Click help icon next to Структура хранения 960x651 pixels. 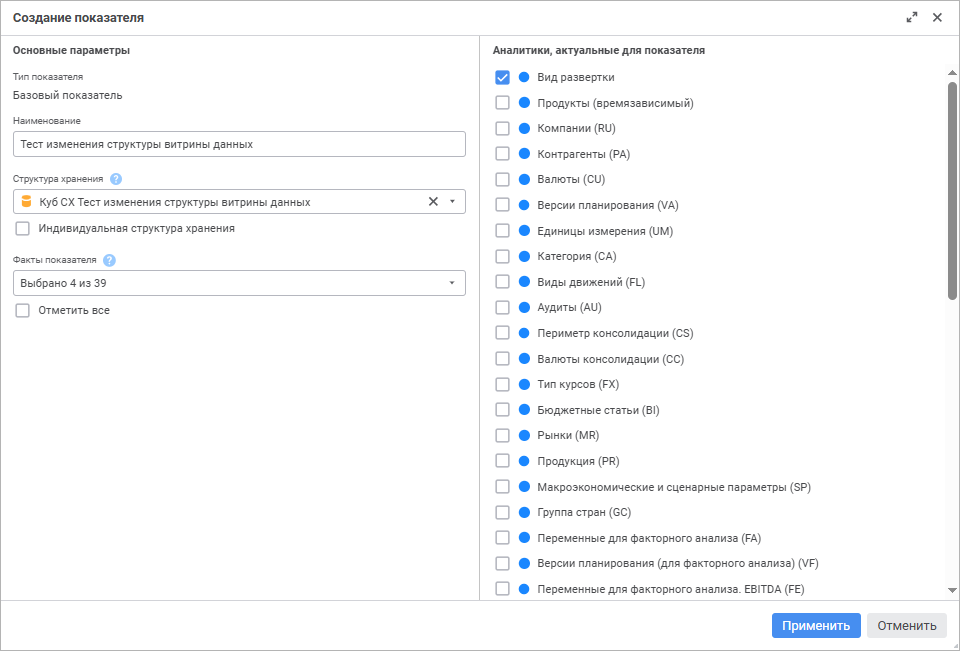(116, 179)
